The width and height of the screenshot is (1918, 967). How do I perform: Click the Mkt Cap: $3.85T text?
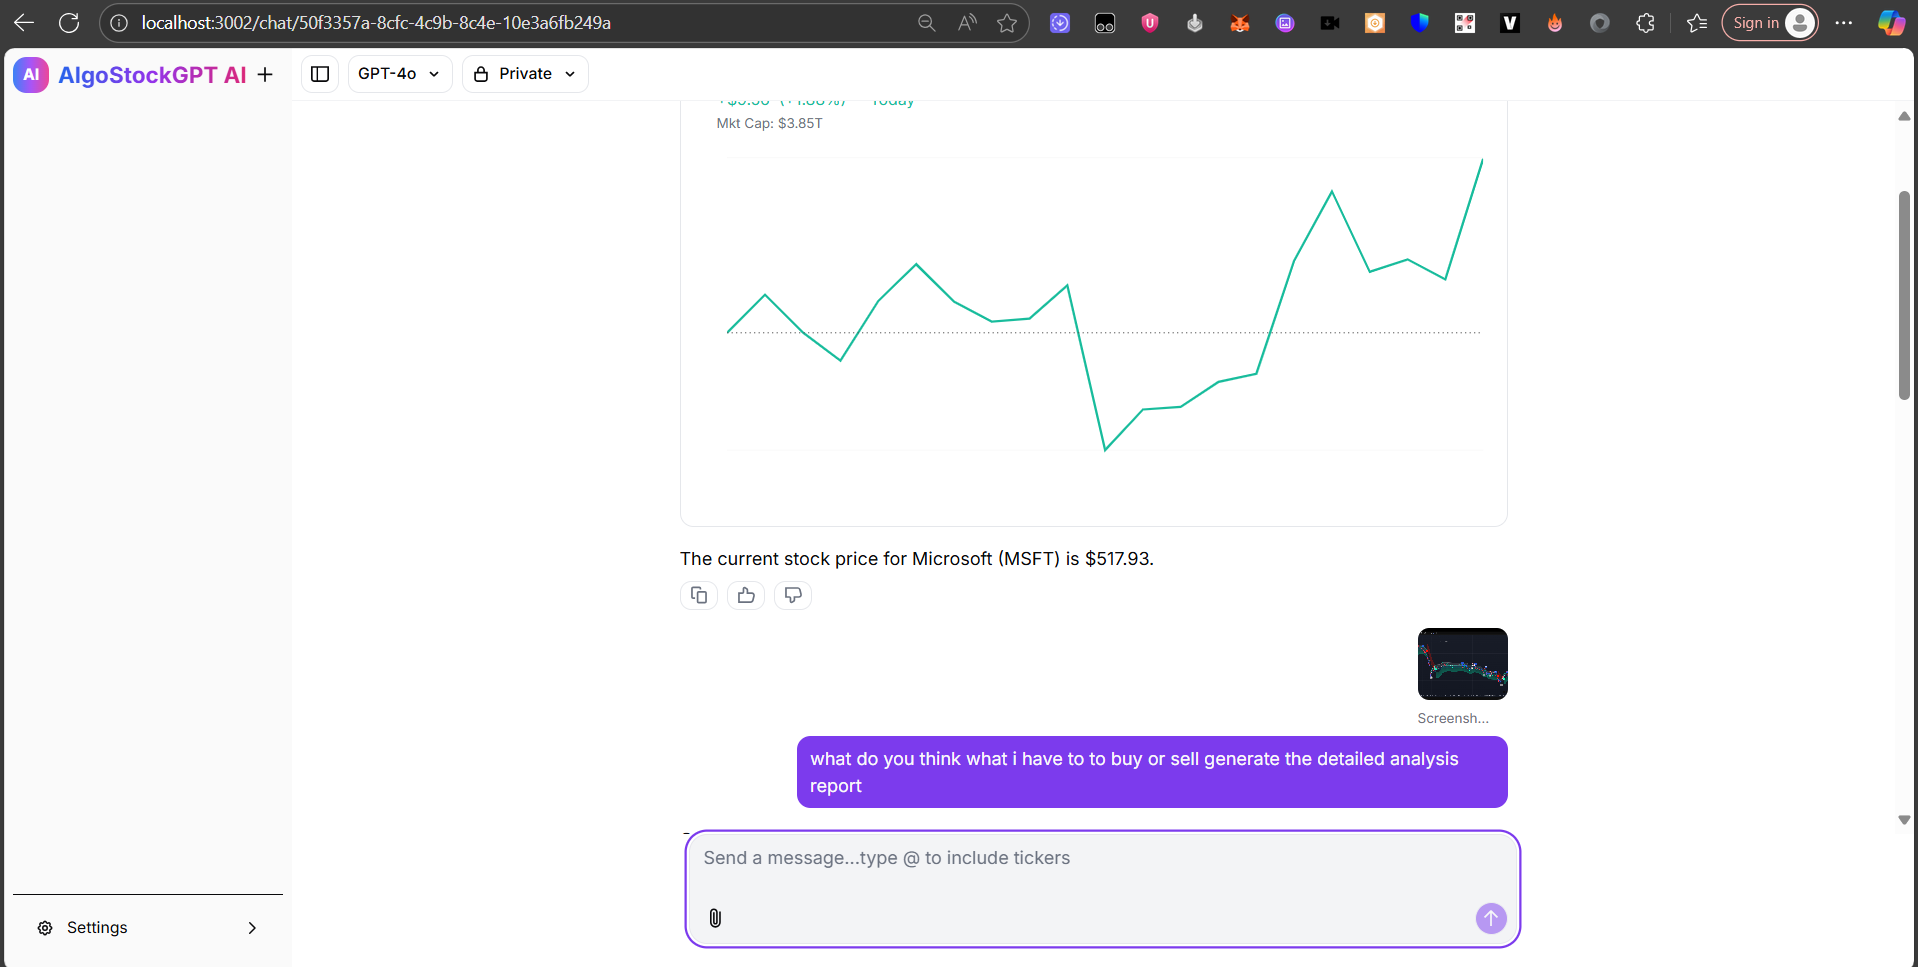pos(769,124)
